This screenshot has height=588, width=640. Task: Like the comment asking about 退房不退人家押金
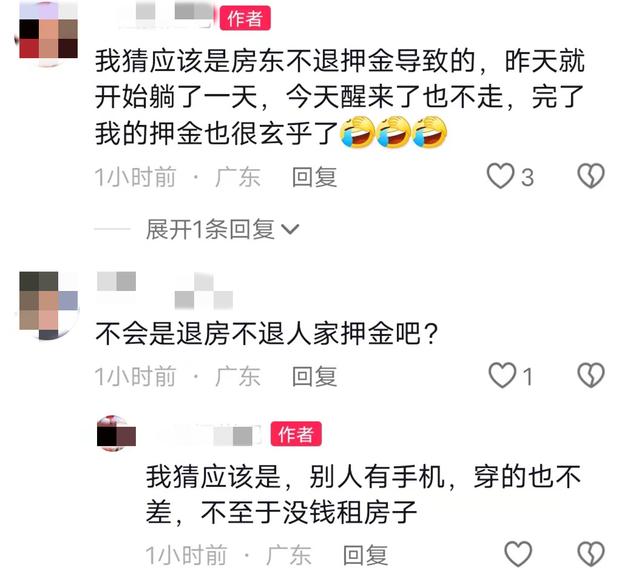[x=502, y=375]
